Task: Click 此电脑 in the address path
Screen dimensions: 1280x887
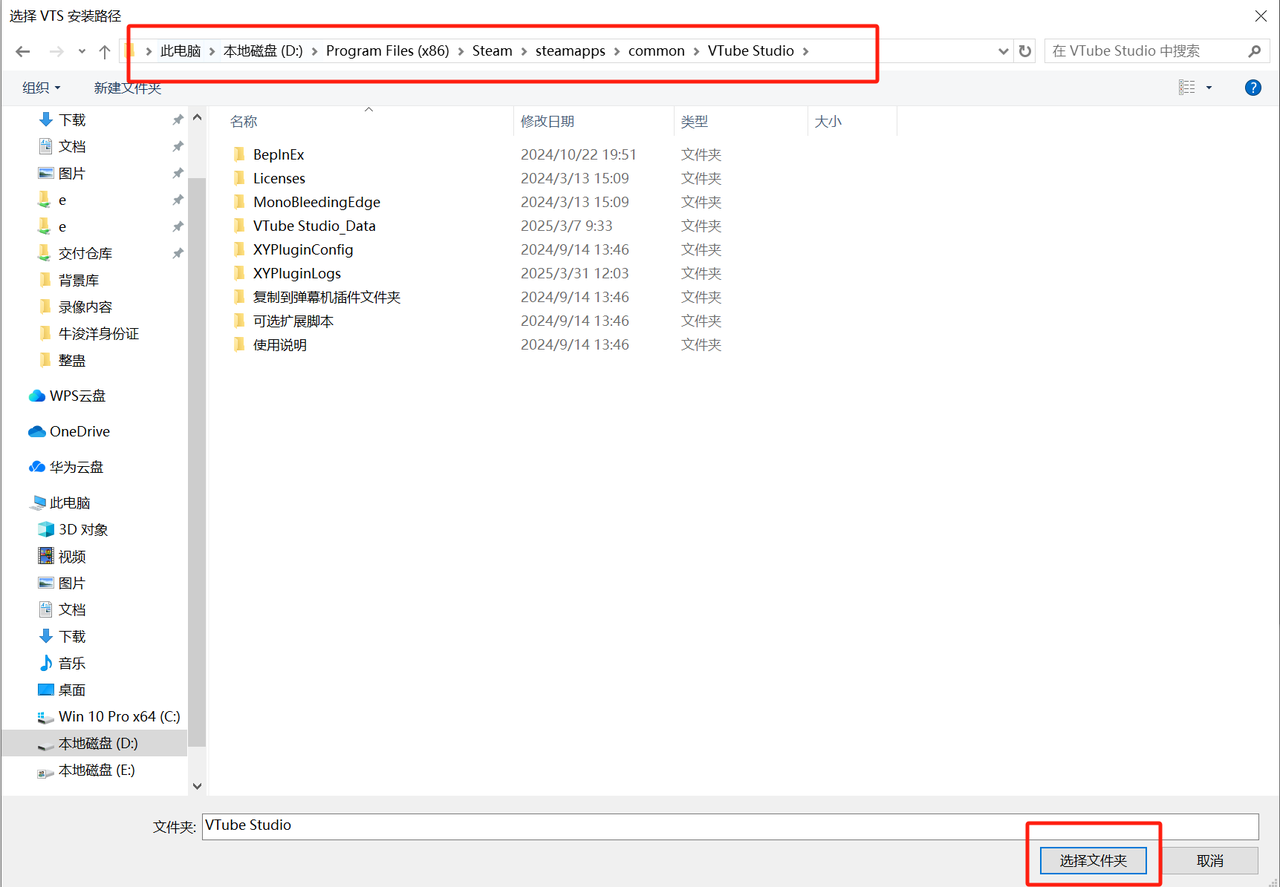Action: coord(180,51)
